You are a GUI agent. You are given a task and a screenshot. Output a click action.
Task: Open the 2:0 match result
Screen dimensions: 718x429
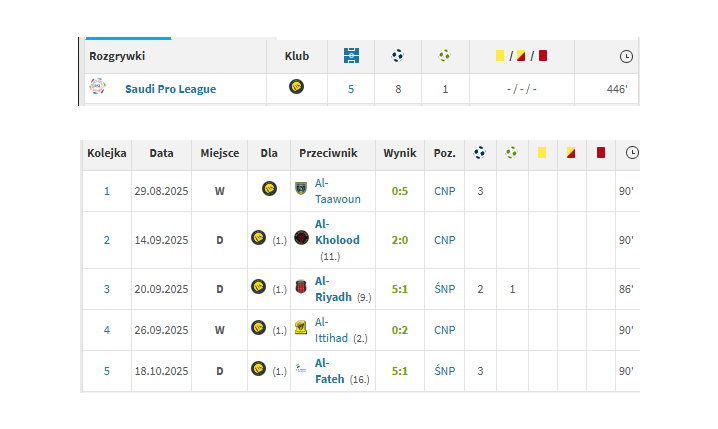pyautogui.click(x=399, y=240)
